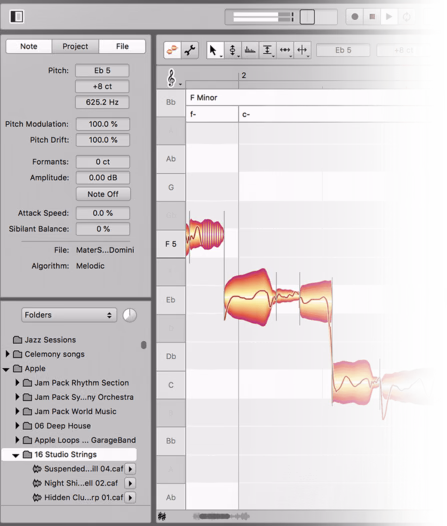Image resolution: width=447 pixels, height=526 pixels.
Task: Click the Sibilant Balance value field
Action: click(103, 229)
